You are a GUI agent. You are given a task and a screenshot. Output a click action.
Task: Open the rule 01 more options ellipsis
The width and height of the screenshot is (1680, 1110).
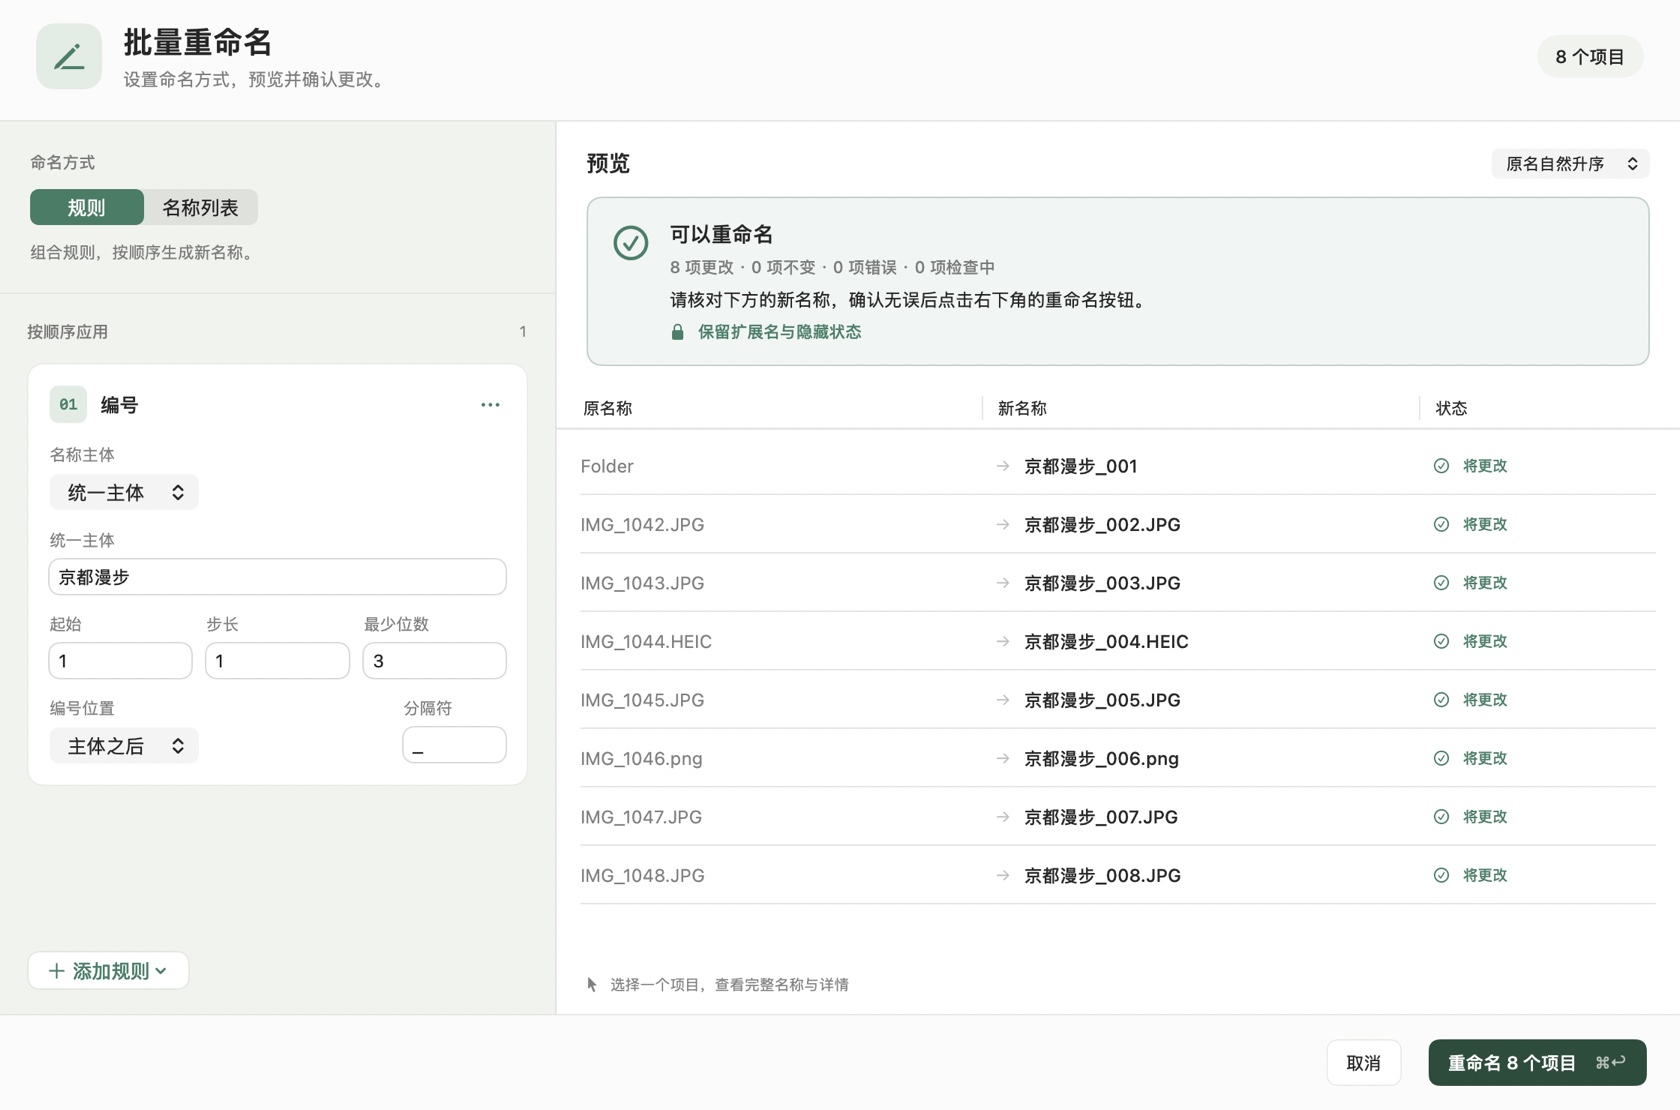[x=490, y=405]
